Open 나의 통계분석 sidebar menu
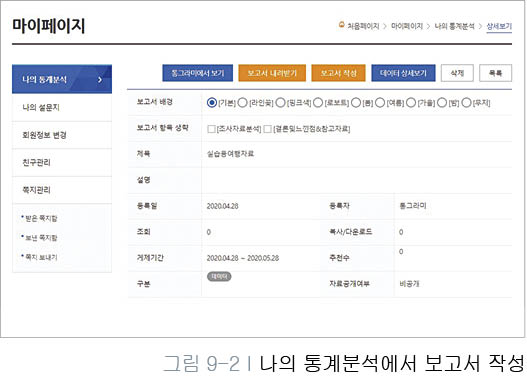 click(62, 79)
